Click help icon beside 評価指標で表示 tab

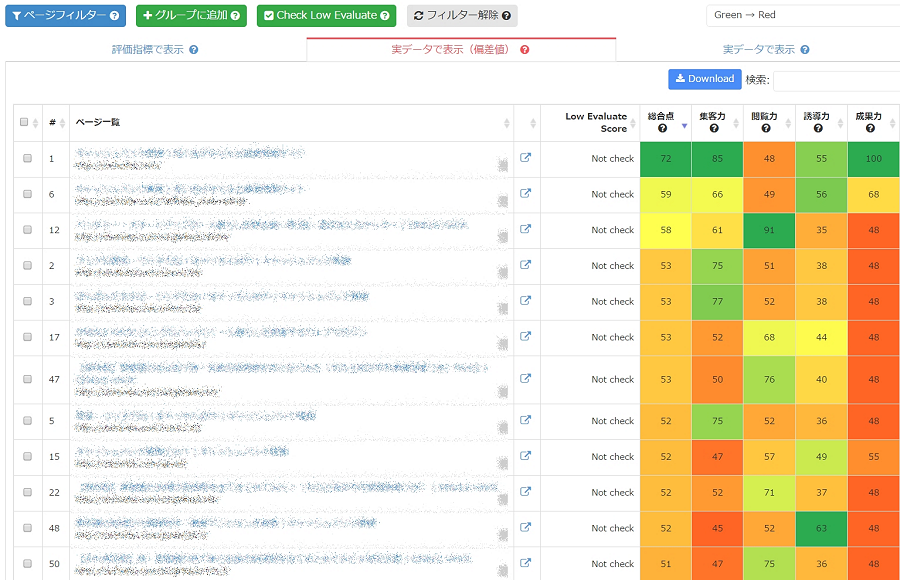[194, 50]
